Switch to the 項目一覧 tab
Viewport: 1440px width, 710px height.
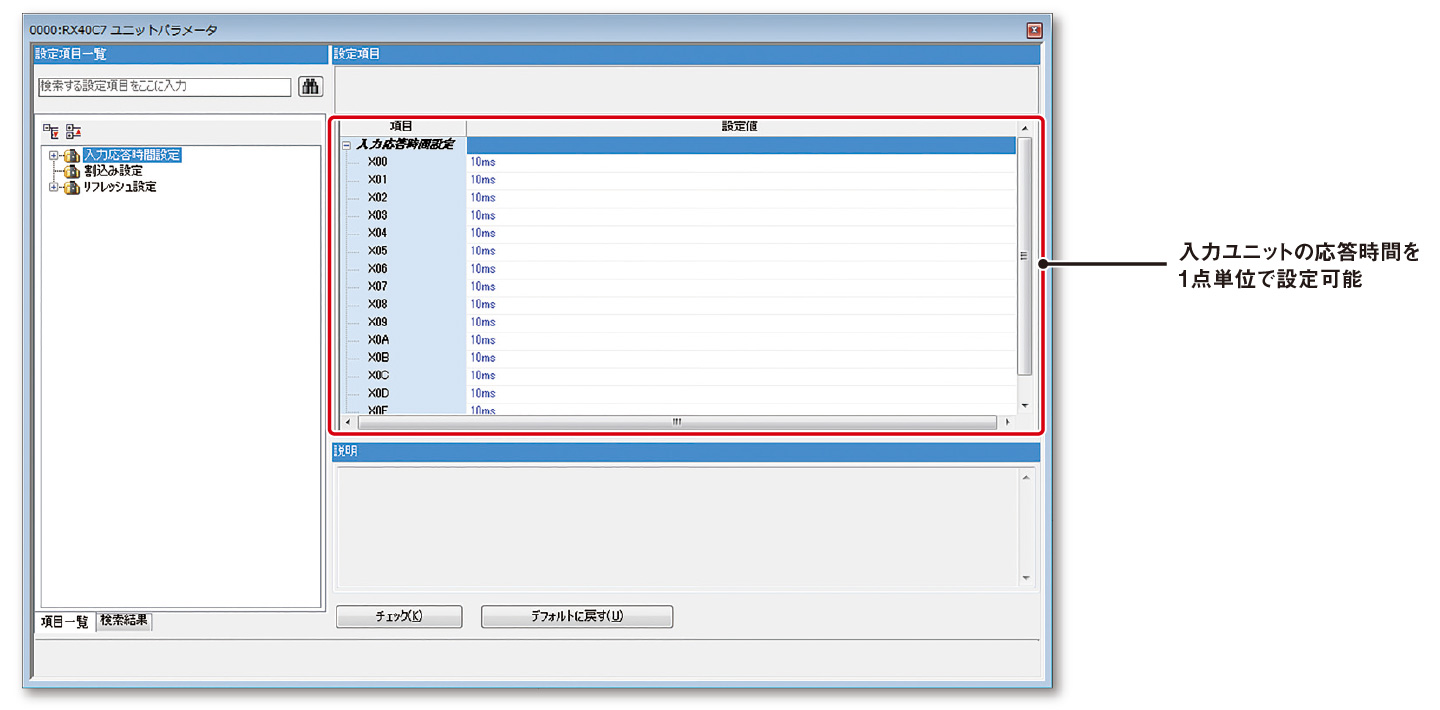pyautogui.click(x=64, y=621)
